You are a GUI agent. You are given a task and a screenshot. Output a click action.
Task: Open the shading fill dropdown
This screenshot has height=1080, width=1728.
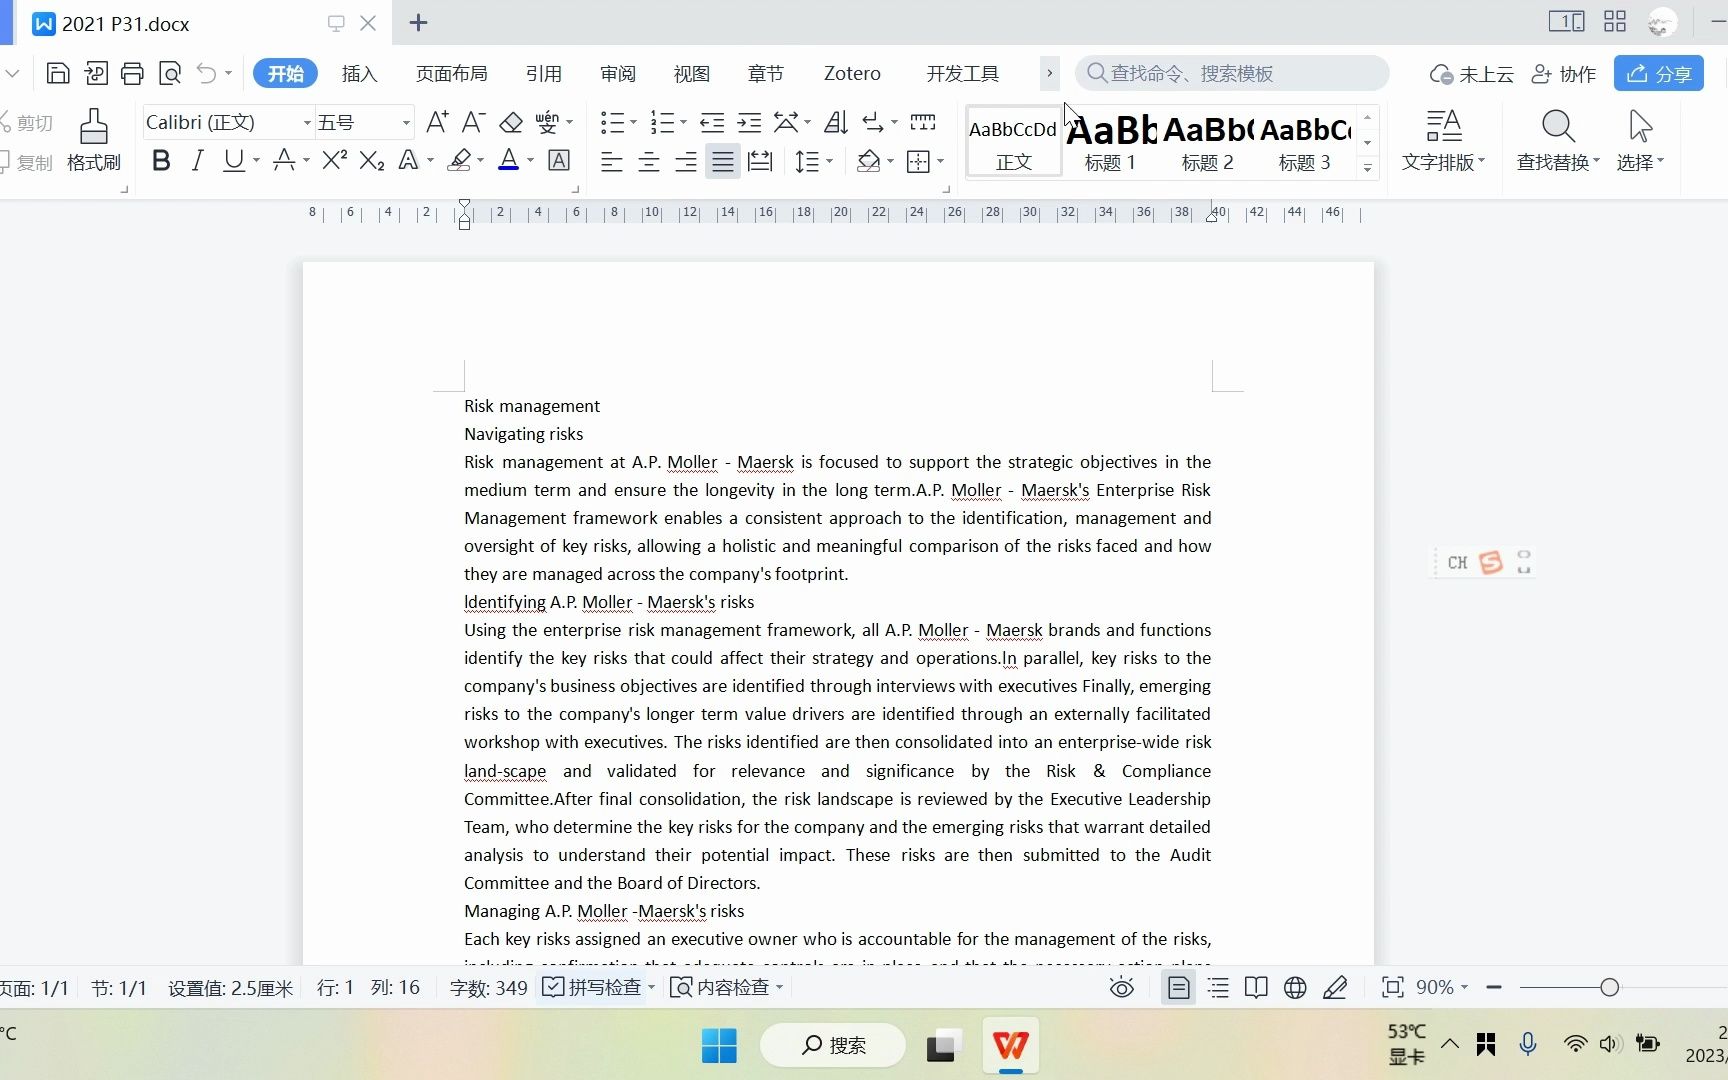point(889,161)
